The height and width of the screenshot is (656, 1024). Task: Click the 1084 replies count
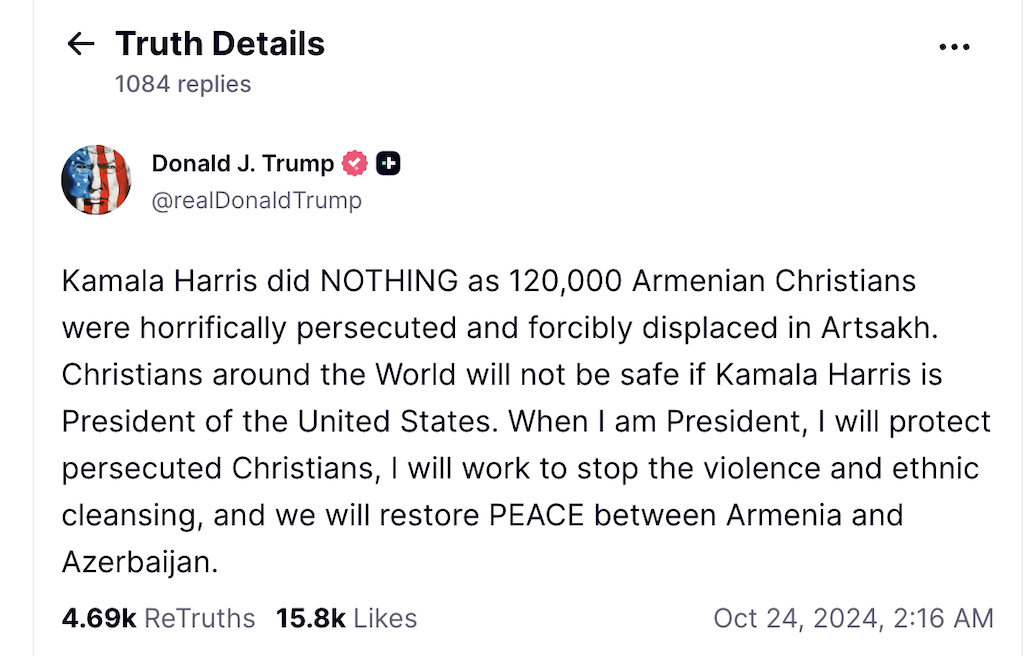183,84
